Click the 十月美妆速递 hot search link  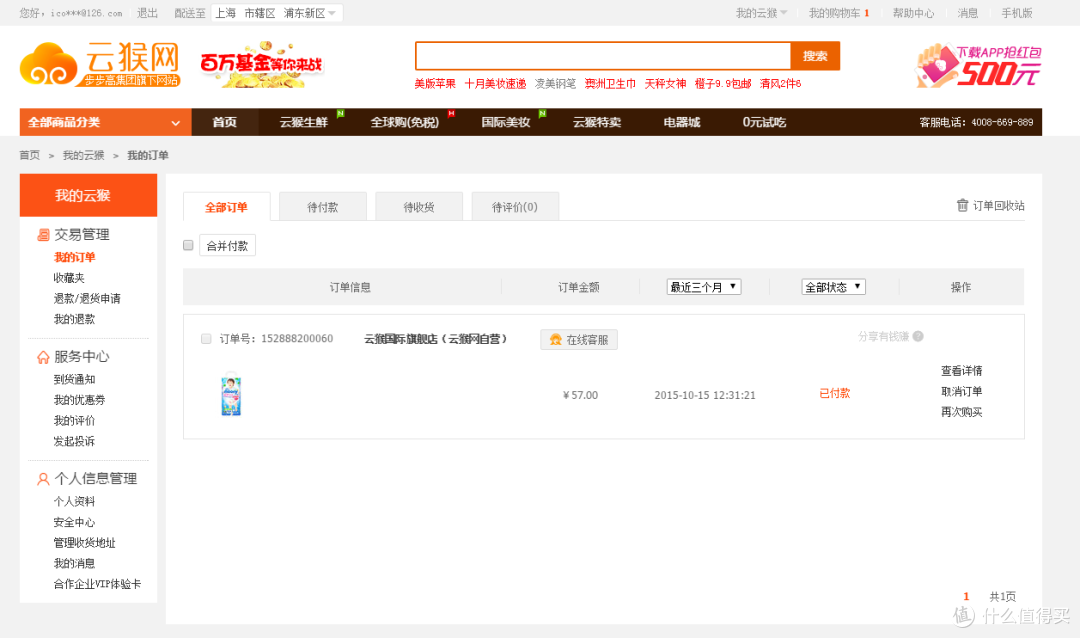pos(495,83)
